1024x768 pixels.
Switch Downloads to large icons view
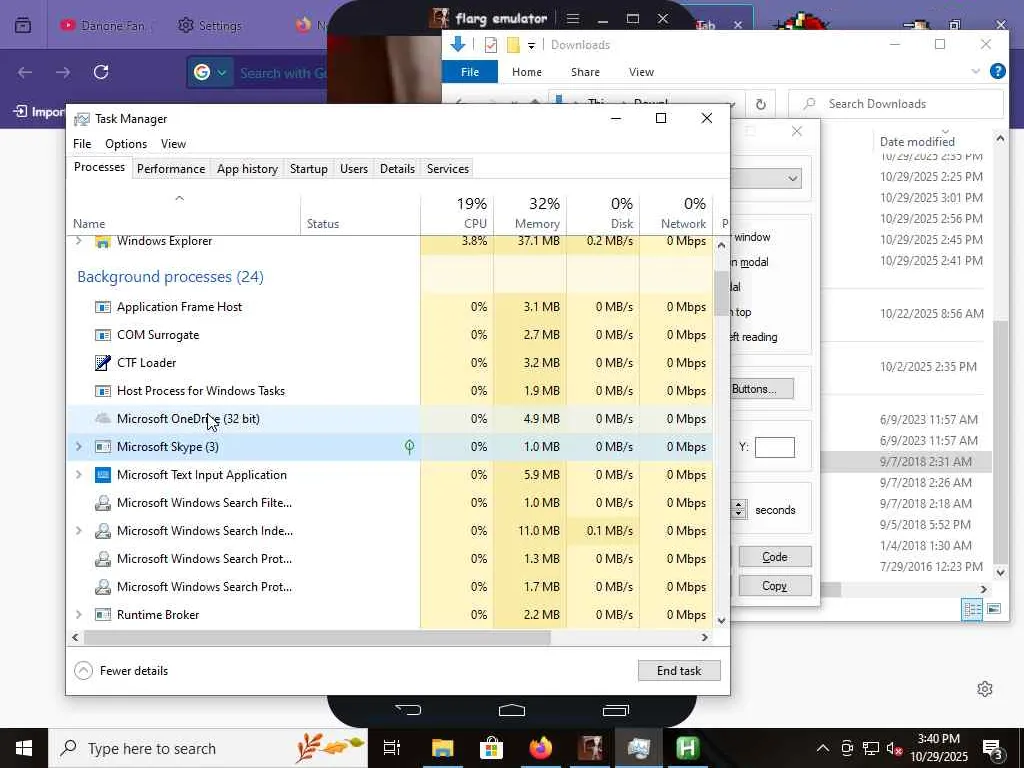[994, 609]
